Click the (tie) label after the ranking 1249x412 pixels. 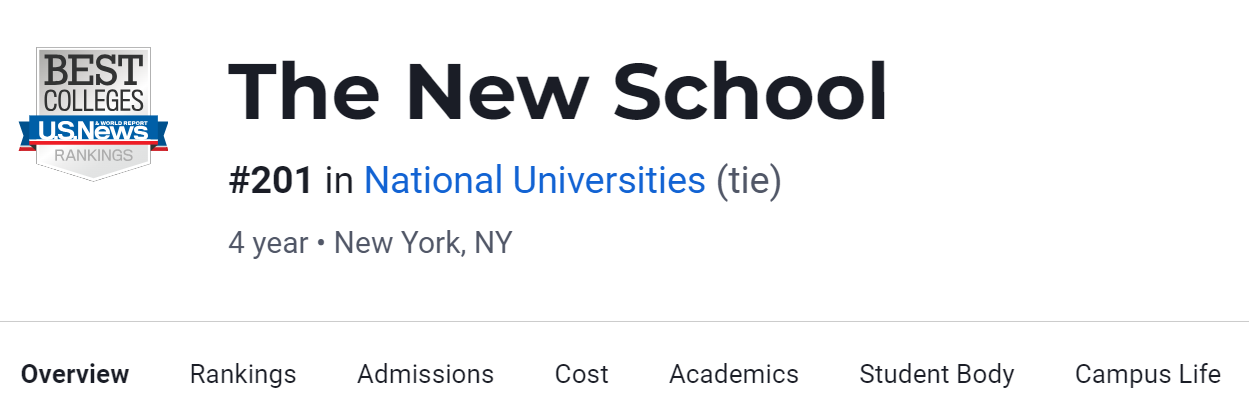(x=748, y=181)
